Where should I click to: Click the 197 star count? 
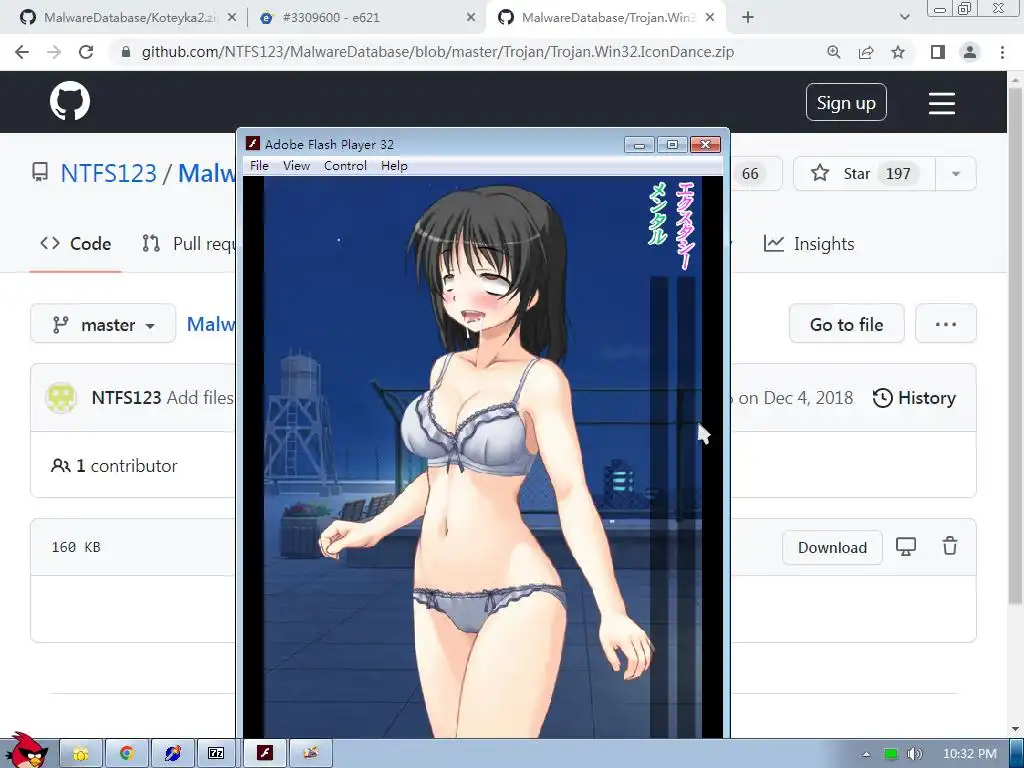pos(898,174)
